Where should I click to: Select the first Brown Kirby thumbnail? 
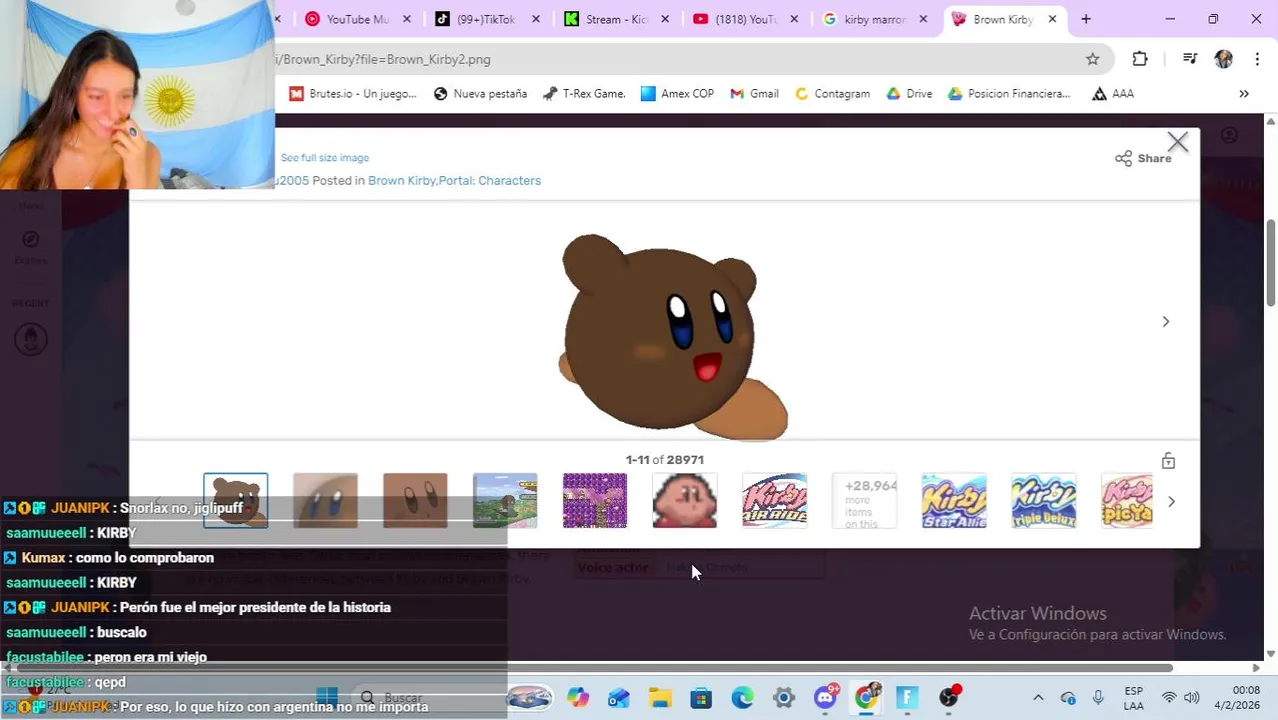pyautogui.click(x=236, y=500)
